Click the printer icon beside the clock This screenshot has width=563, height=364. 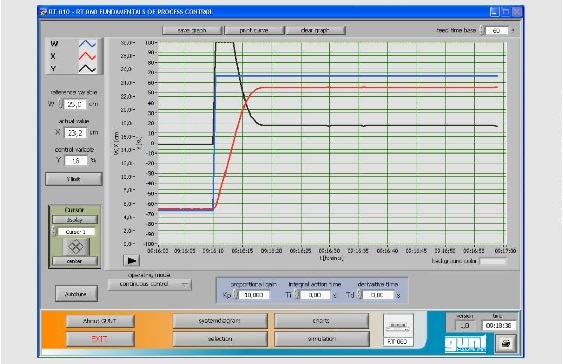pyautogui.click(x=506, y=344)
